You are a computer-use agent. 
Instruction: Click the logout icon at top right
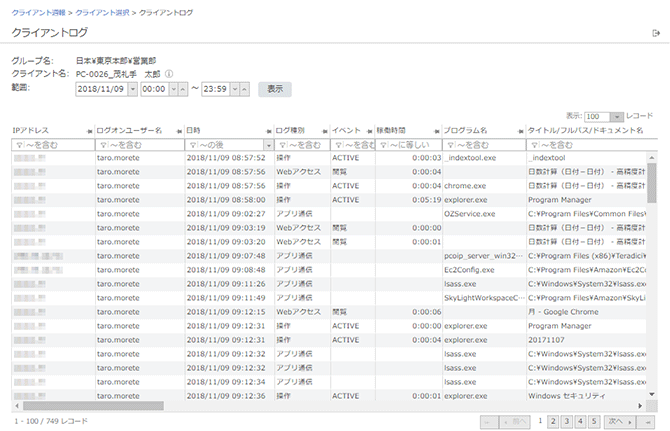pos(655,34)
